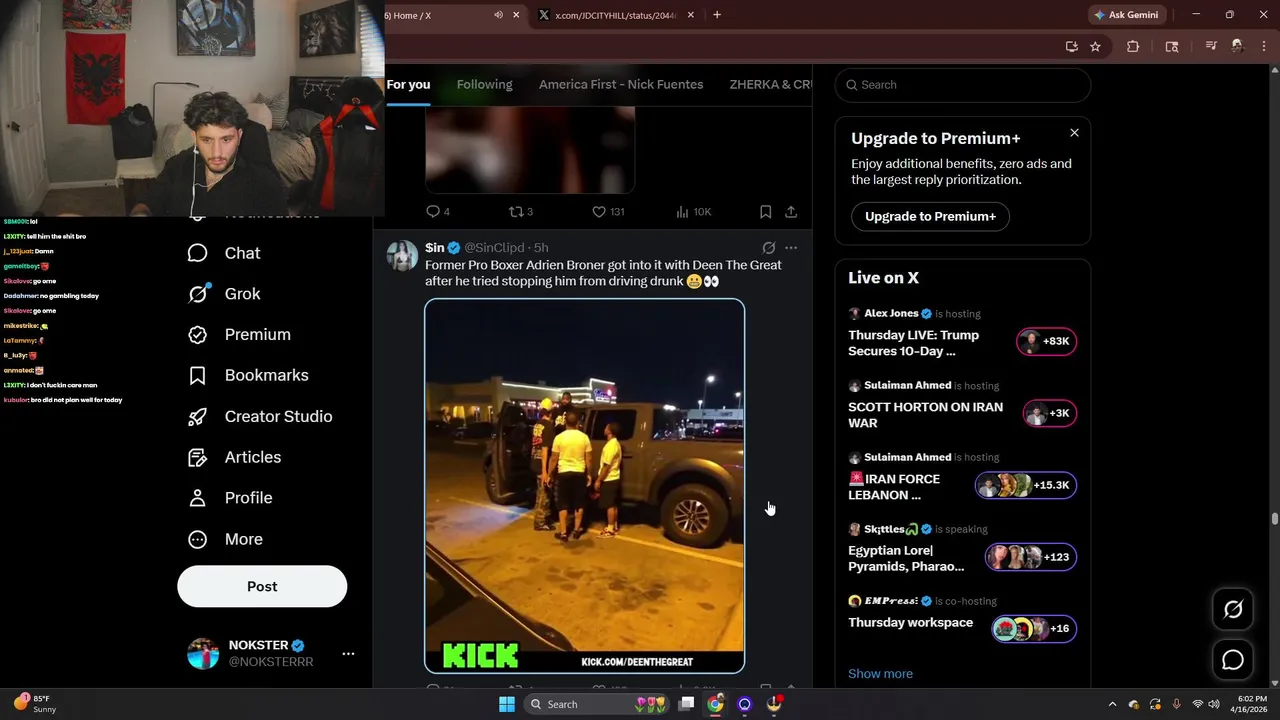Open a new browser tab

717,15
